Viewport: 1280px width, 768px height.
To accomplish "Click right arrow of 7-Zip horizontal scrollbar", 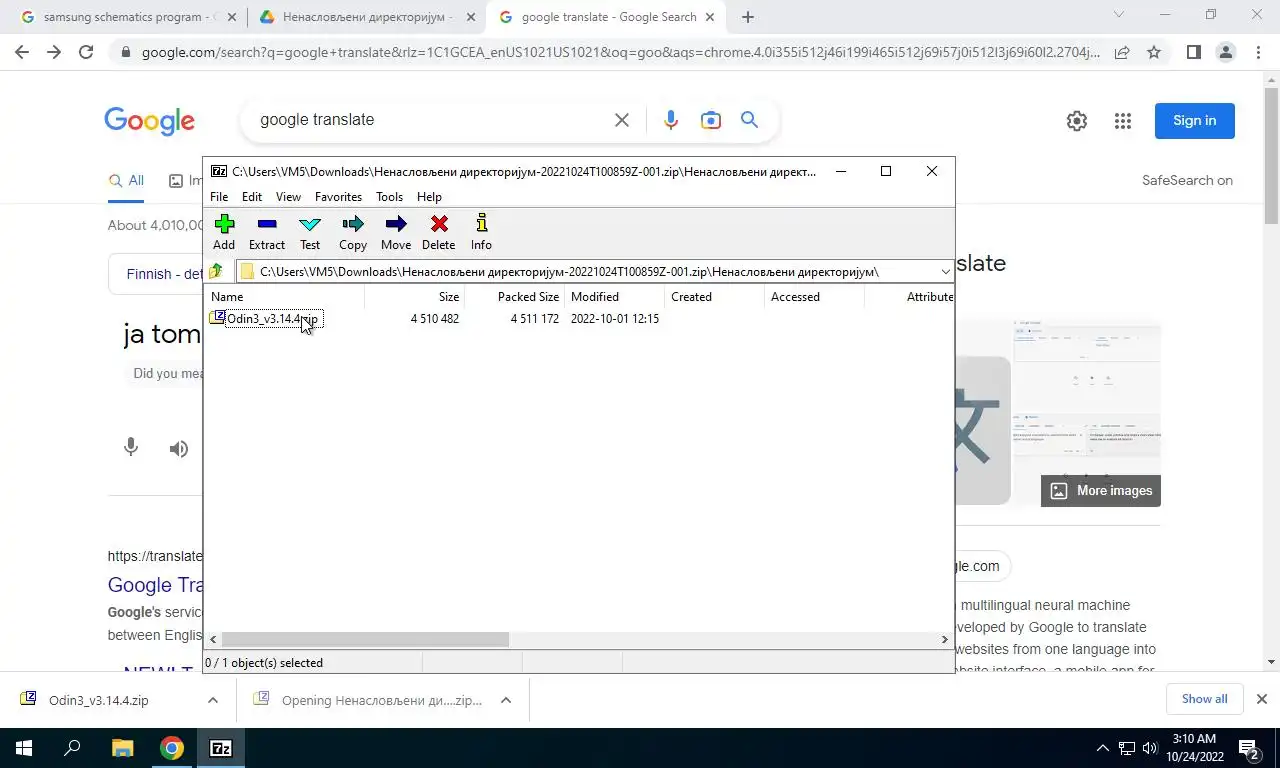I will pyautogui.click(x=944, y=639).
